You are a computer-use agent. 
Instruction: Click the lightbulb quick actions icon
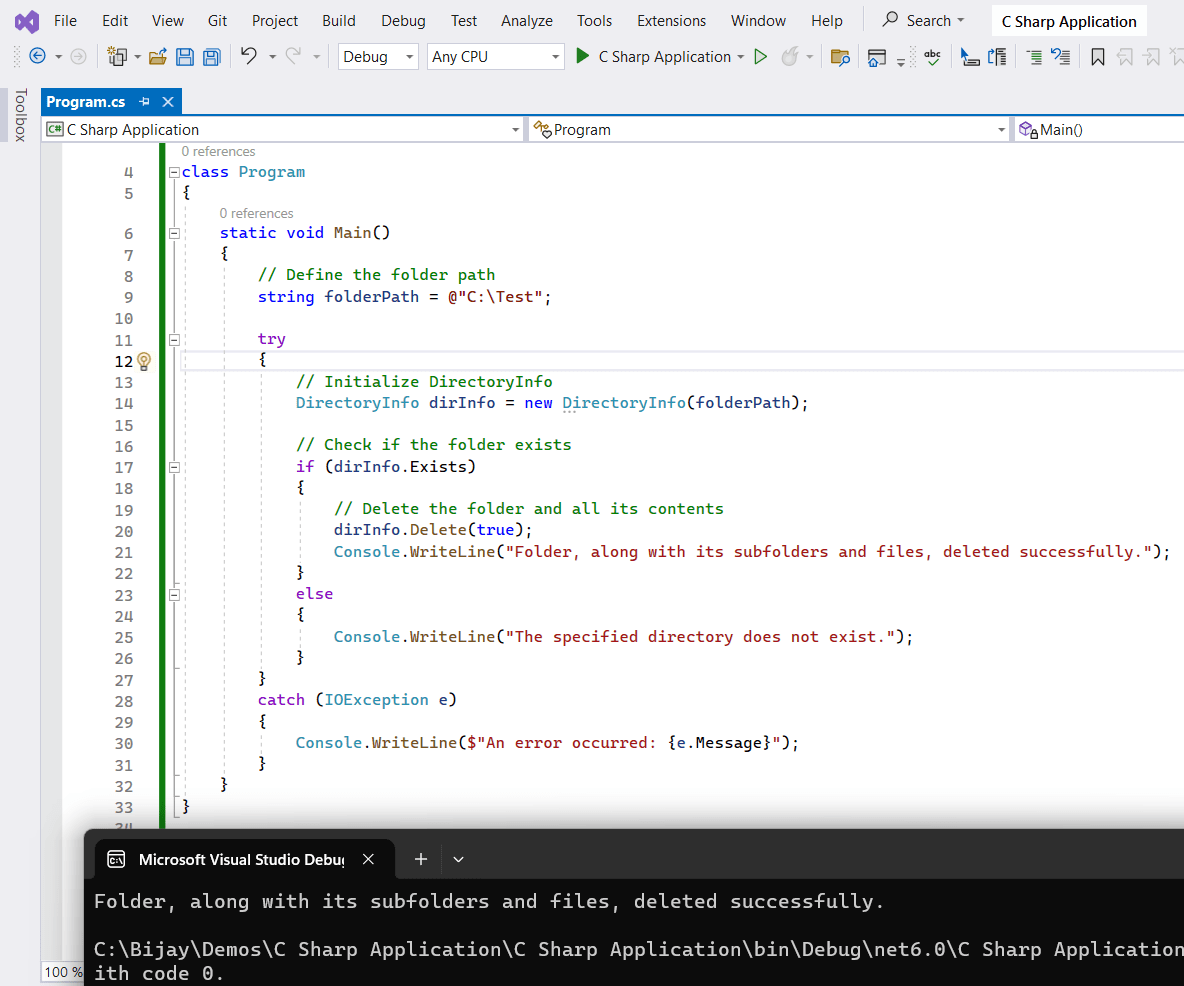[144, 361]
